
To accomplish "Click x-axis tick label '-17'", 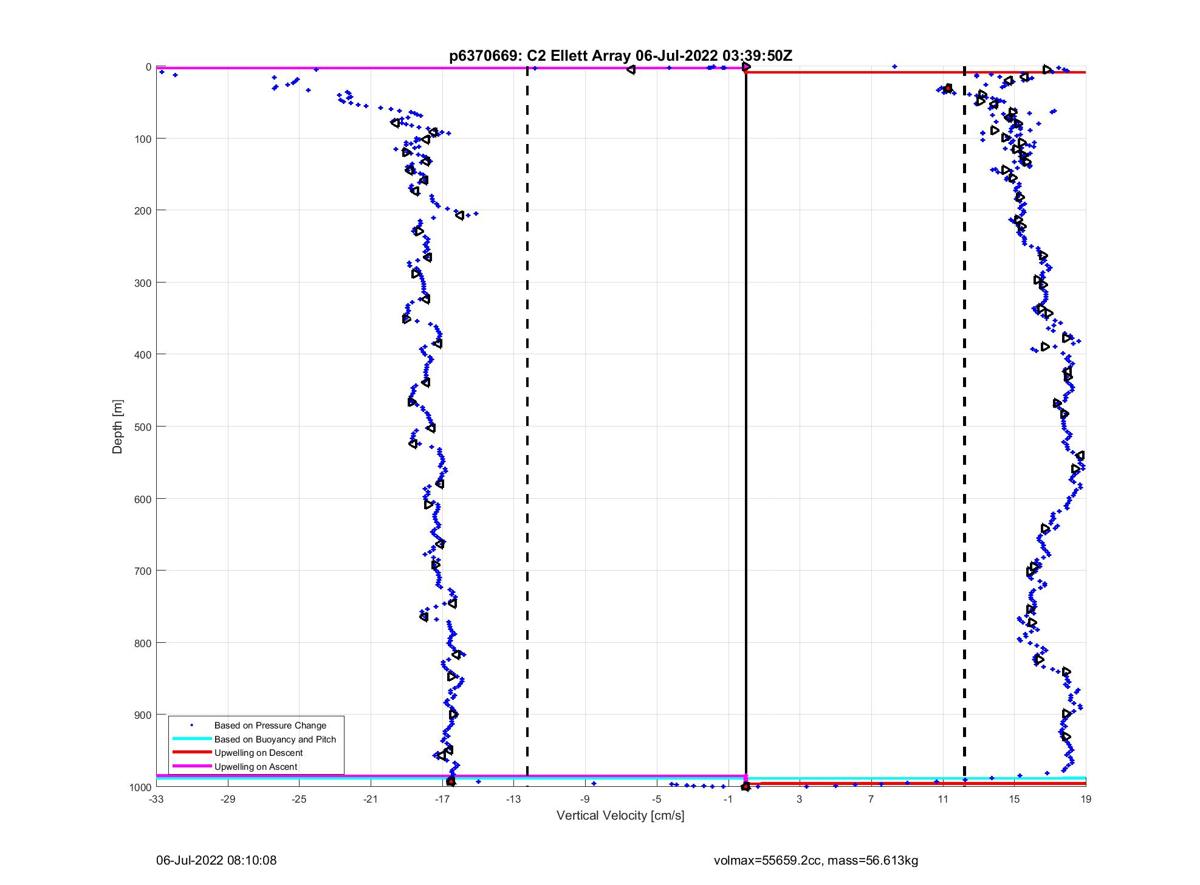I will coord(442,800).
